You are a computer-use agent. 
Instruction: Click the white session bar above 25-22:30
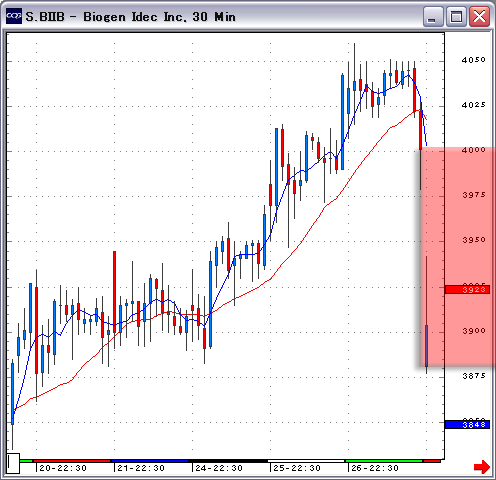306,461
